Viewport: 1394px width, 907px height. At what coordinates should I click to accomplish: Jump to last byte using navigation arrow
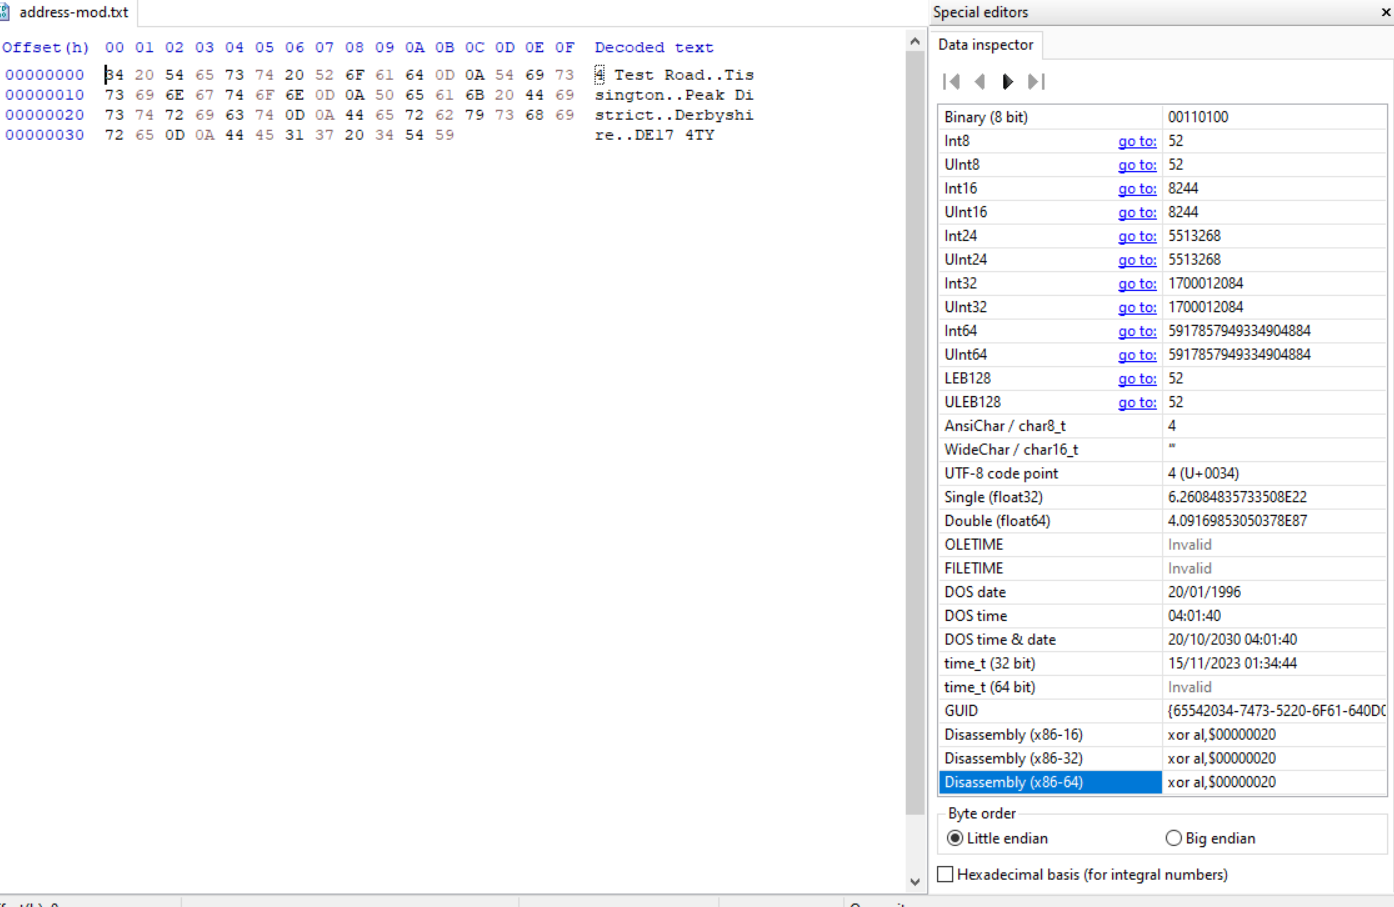1036,82
